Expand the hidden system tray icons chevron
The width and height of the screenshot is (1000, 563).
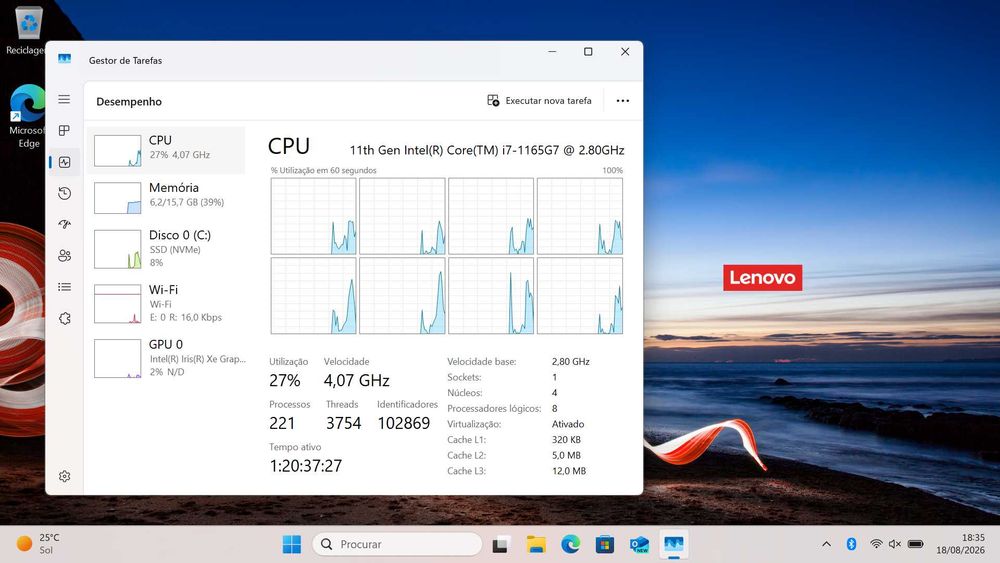click(x=827, y=544)
